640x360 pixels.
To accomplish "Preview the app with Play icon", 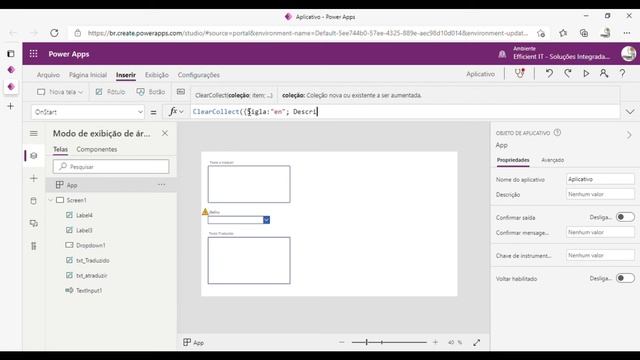I will pyautogui.click(x=586, y=73).
